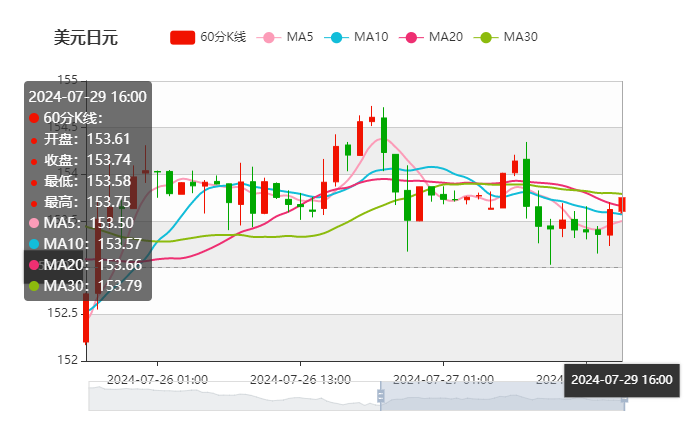The height and width of the screenshot is (427, 689).
Task: Click the 最高: 153.75 tooltip row
Action: click(x=80, y=202)
